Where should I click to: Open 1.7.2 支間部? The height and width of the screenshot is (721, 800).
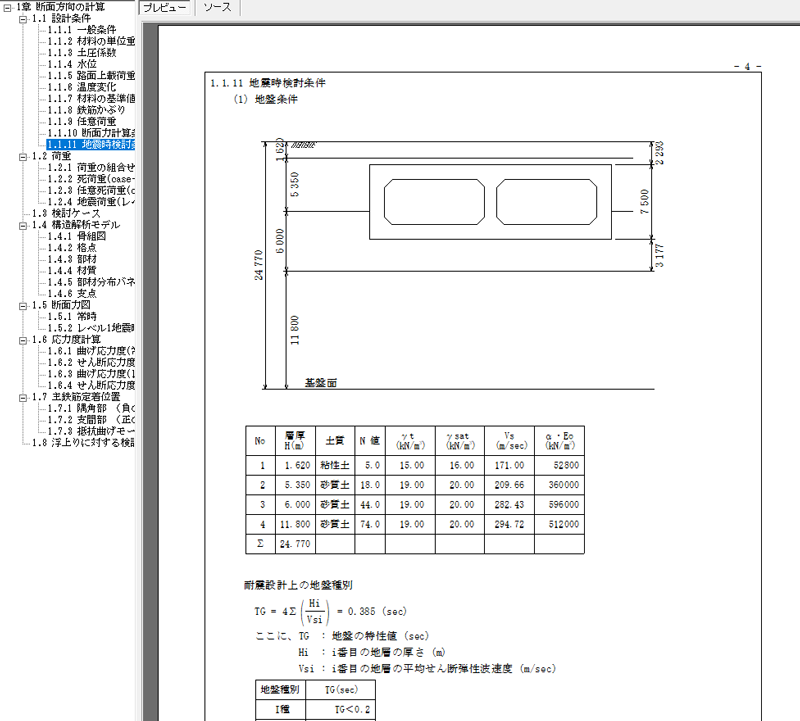click(91, 420)
